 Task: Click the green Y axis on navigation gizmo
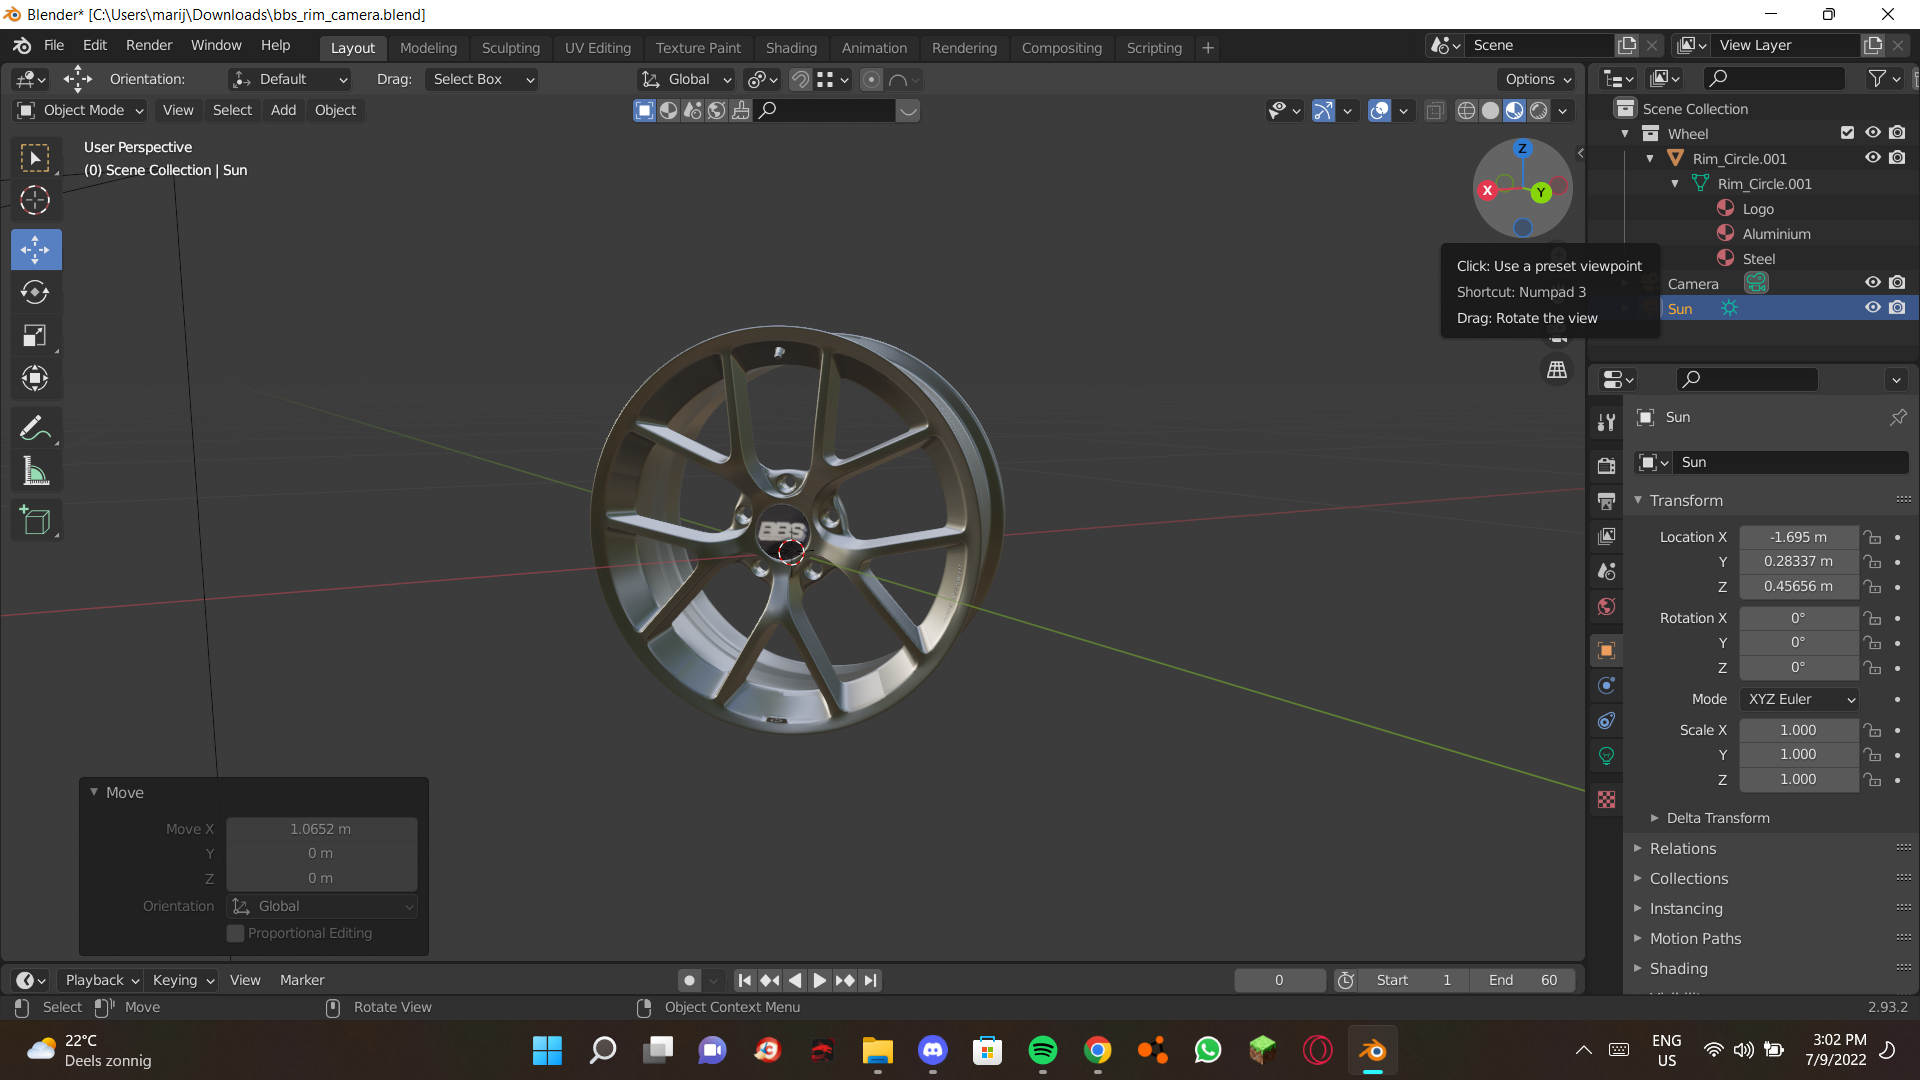point(1541,192)
